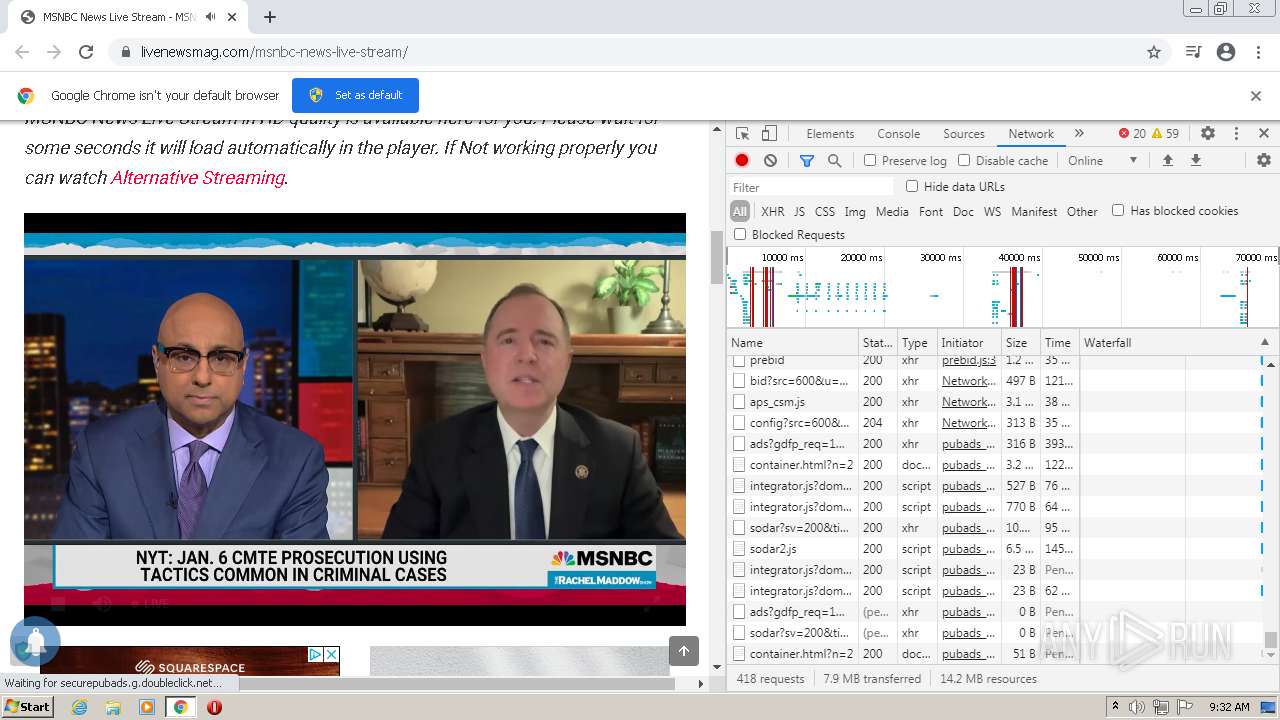Open a new browser tab
The height and width of the screenshot is (720, 1280).
click(270, 17)
